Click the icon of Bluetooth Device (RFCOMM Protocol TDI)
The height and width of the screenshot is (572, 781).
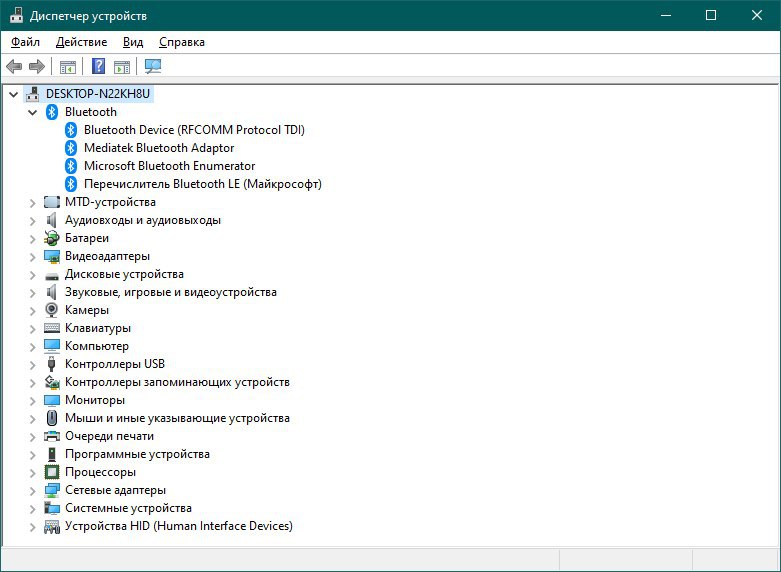(x=71, y=130)
